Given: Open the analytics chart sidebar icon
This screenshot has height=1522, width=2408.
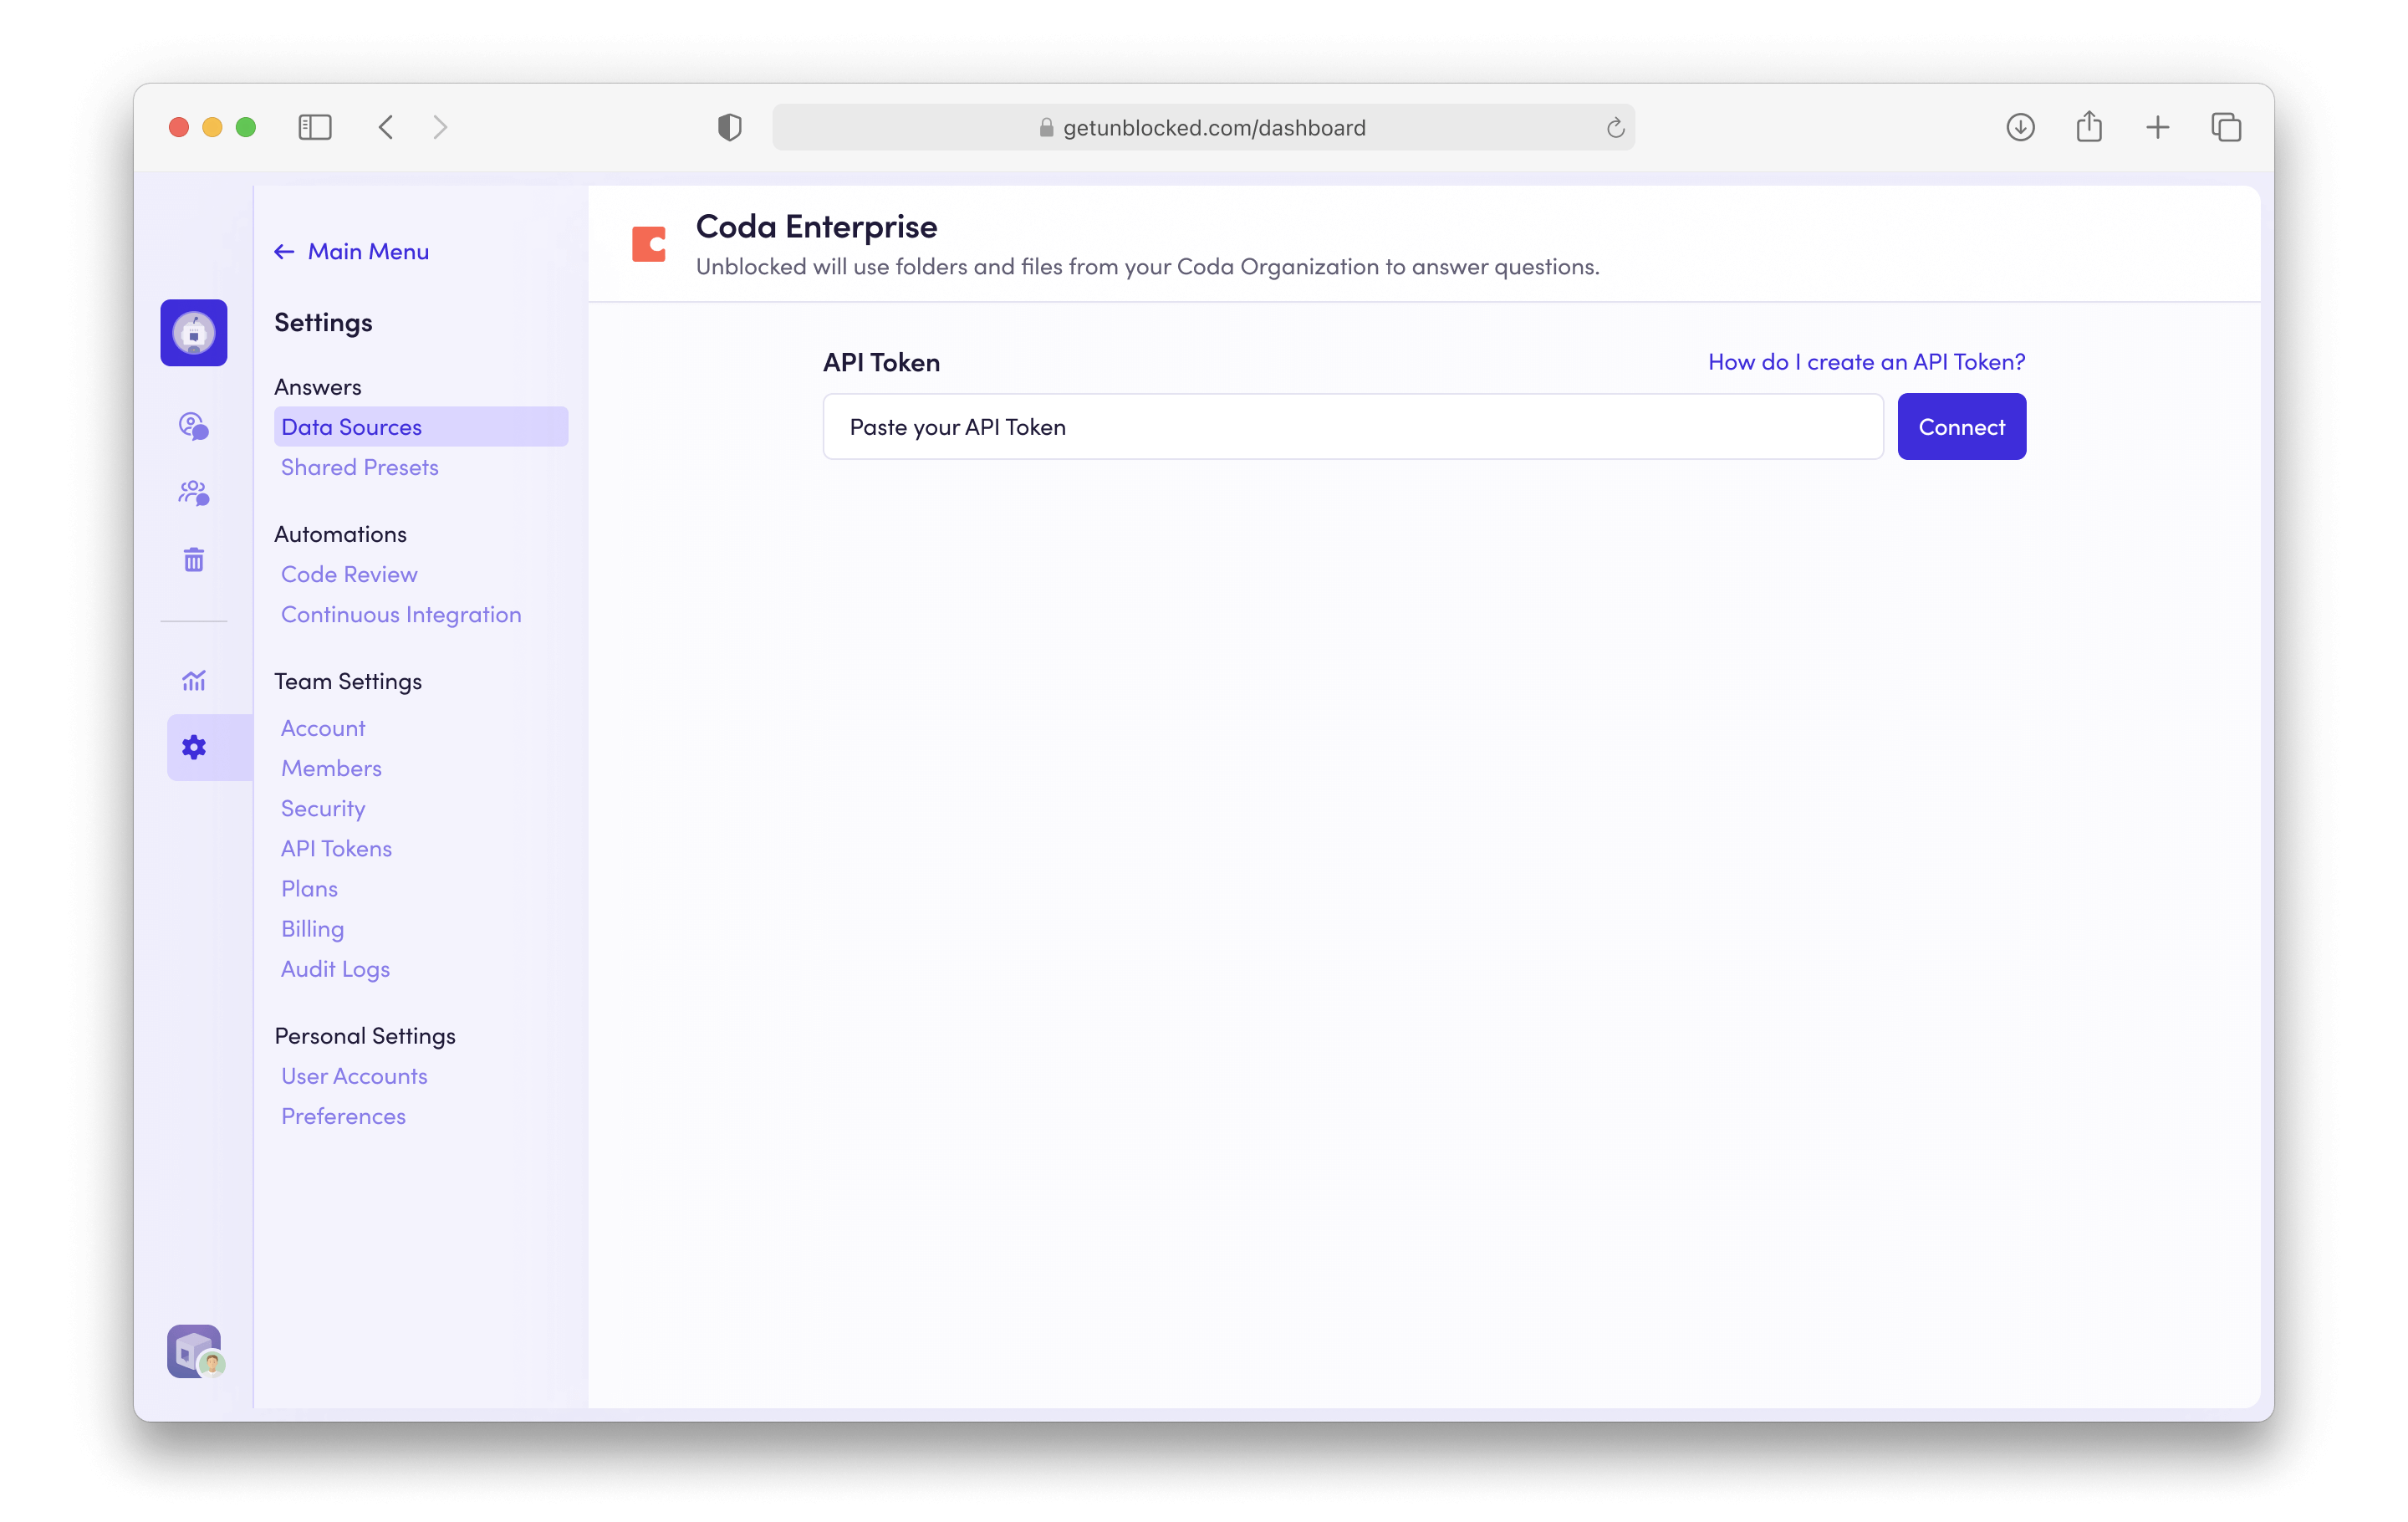Looking at the screenshot, I should coord(193,681).
